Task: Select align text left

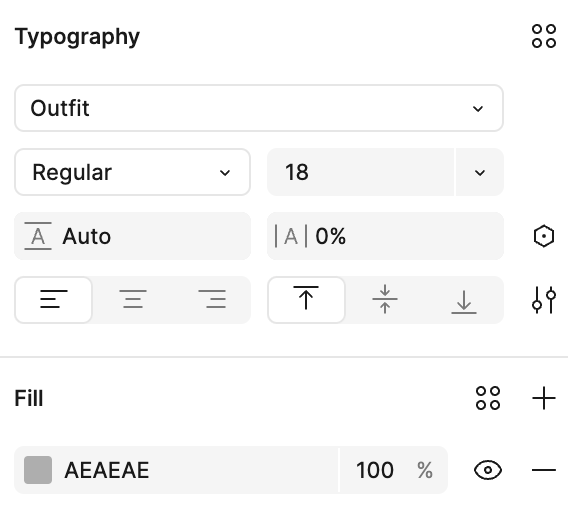Action: click(x=54, y=300)
